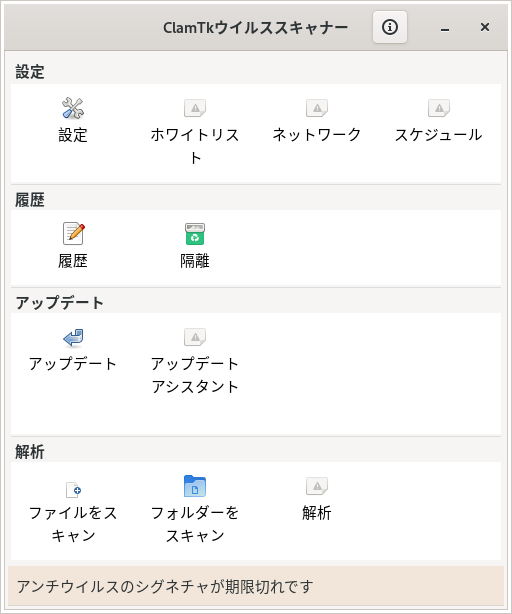Open the 設定 wrench and screwdriver icon
512x614 pixels.
click(73, 108)
